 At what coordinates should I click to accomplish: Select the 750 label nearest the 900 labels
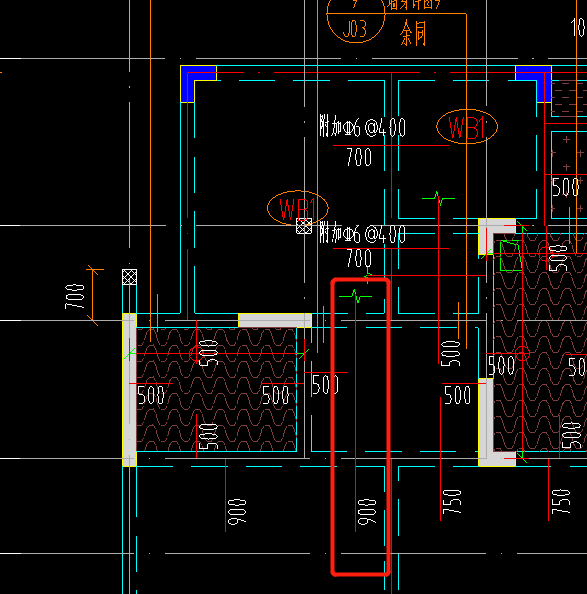[x=452, y=502]
